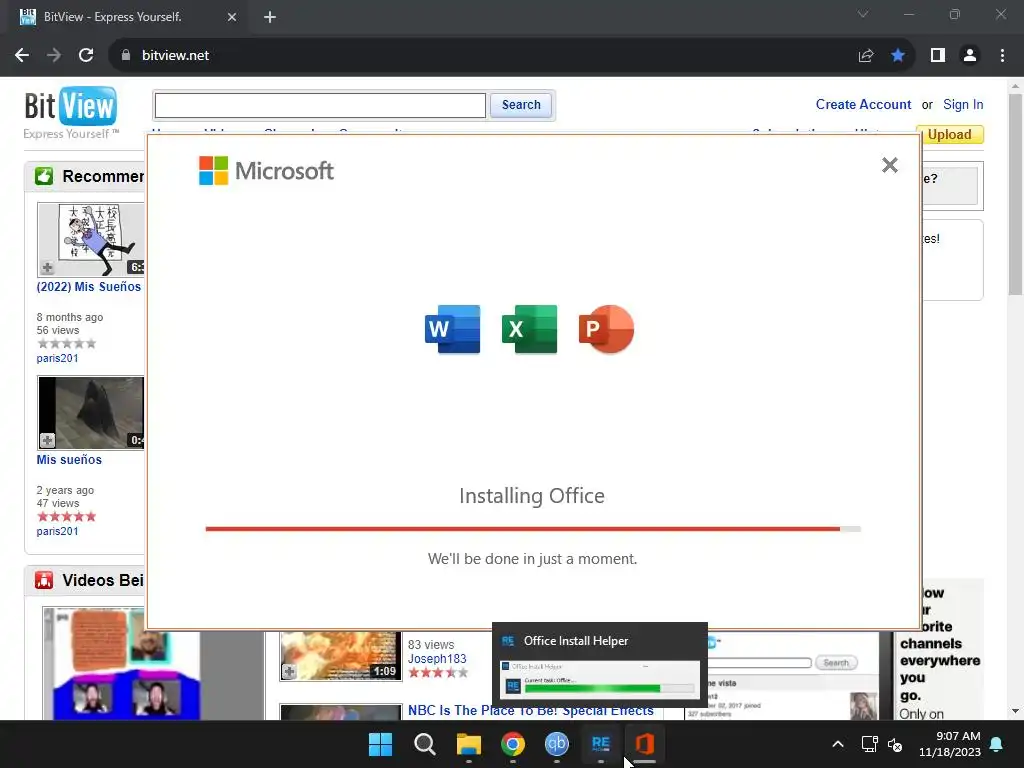Open Chrome side panel
Screen dimensions: 1024x768
coord(938,56)
